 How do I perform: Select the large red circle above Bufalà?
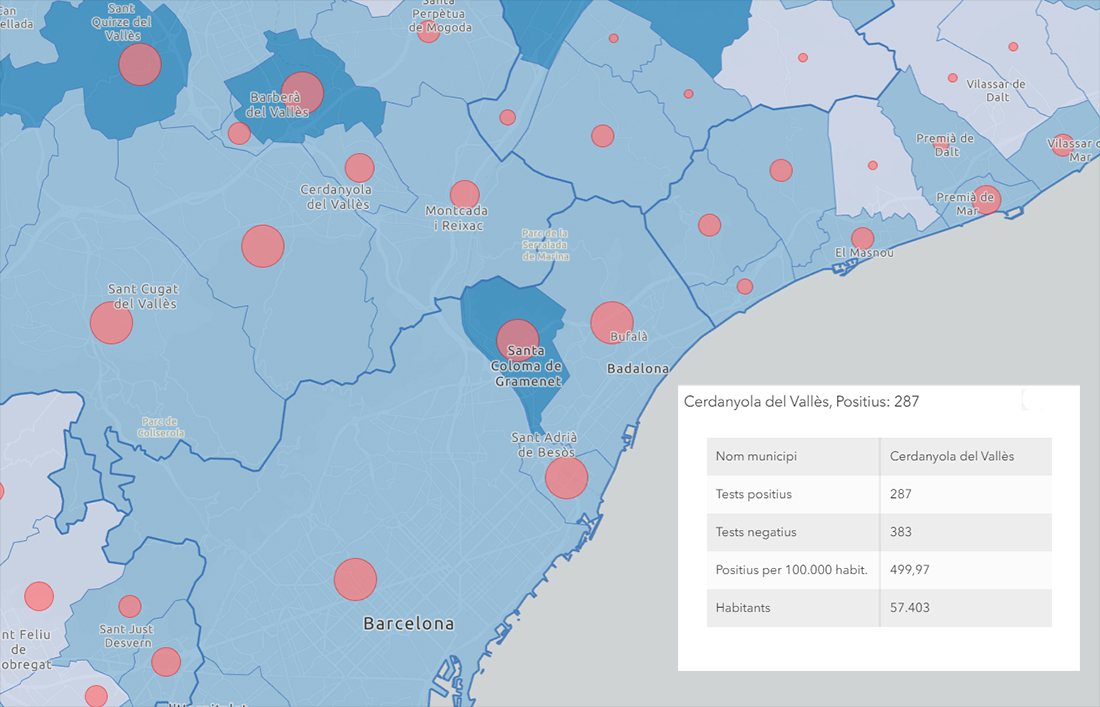click(x=612, y=323)
